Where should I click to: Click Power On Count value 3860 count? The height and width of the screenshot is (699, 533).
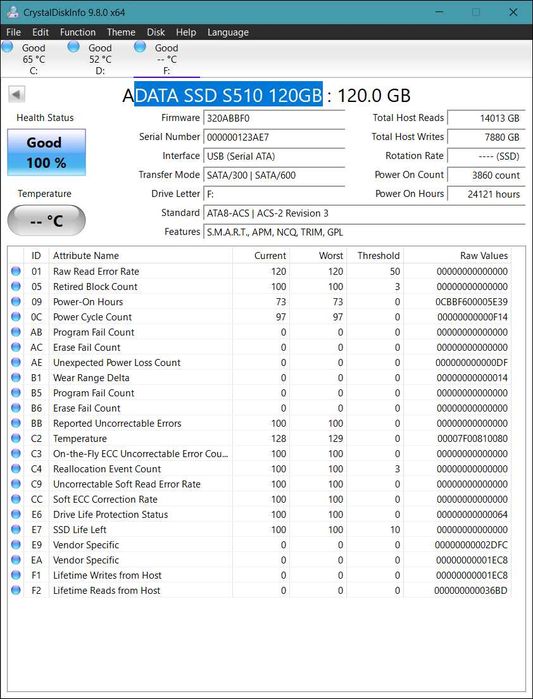pyautogui.click(x=486, y=175)
